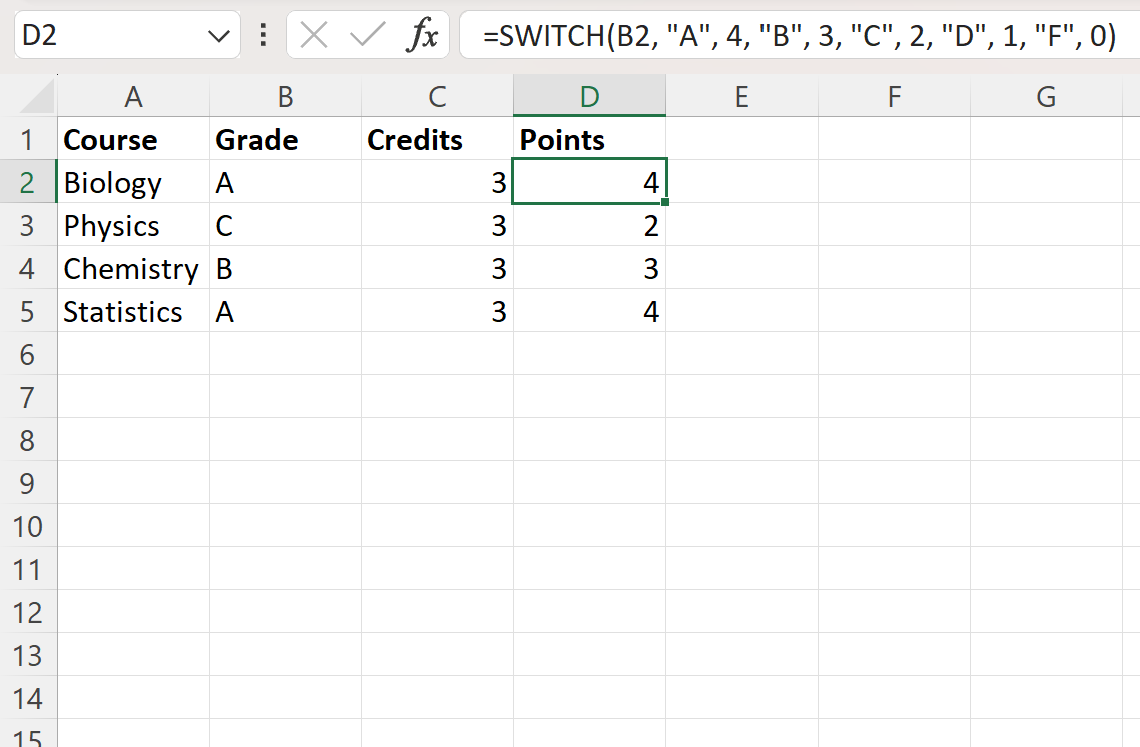
Task: Click the SWITCH formula in the formula bar
Action: [799, 36]
